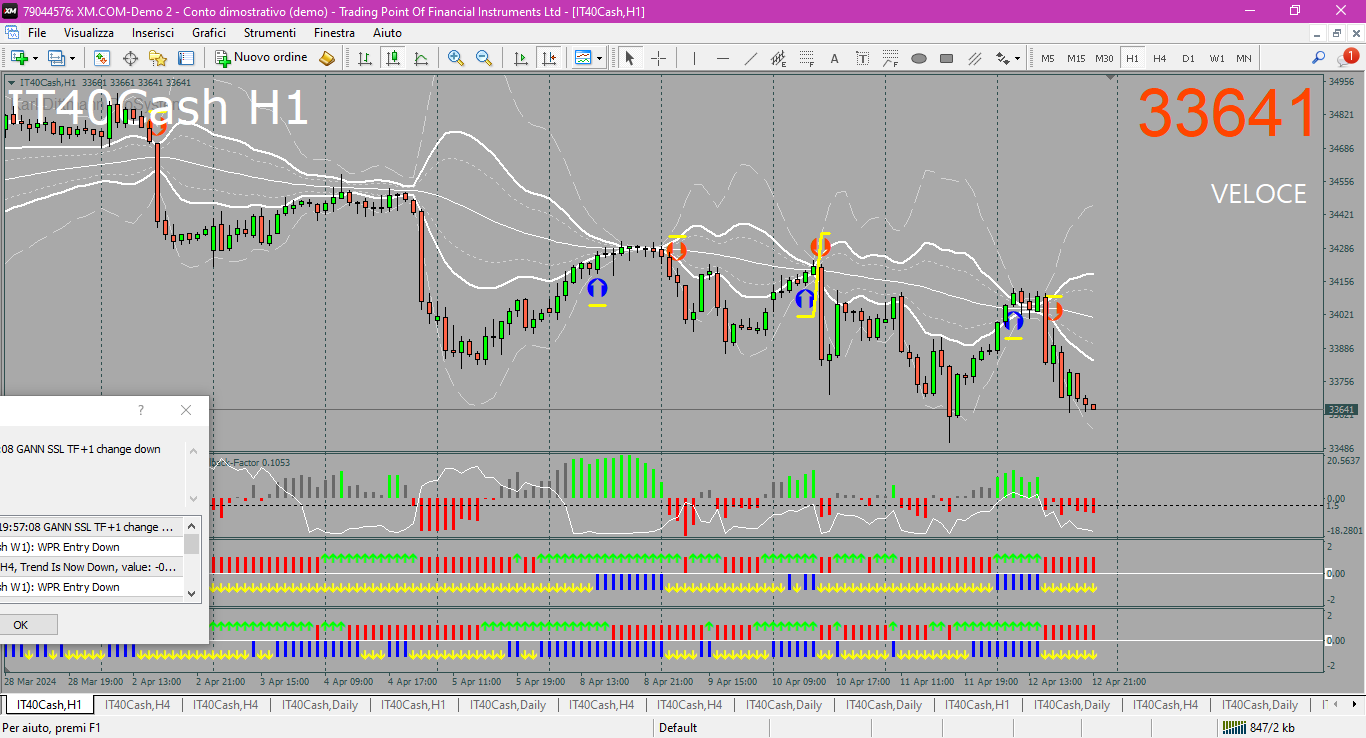1366x738 pixels.
Task: Pick the Horizontal Line drawing tool
Action: 723,58
